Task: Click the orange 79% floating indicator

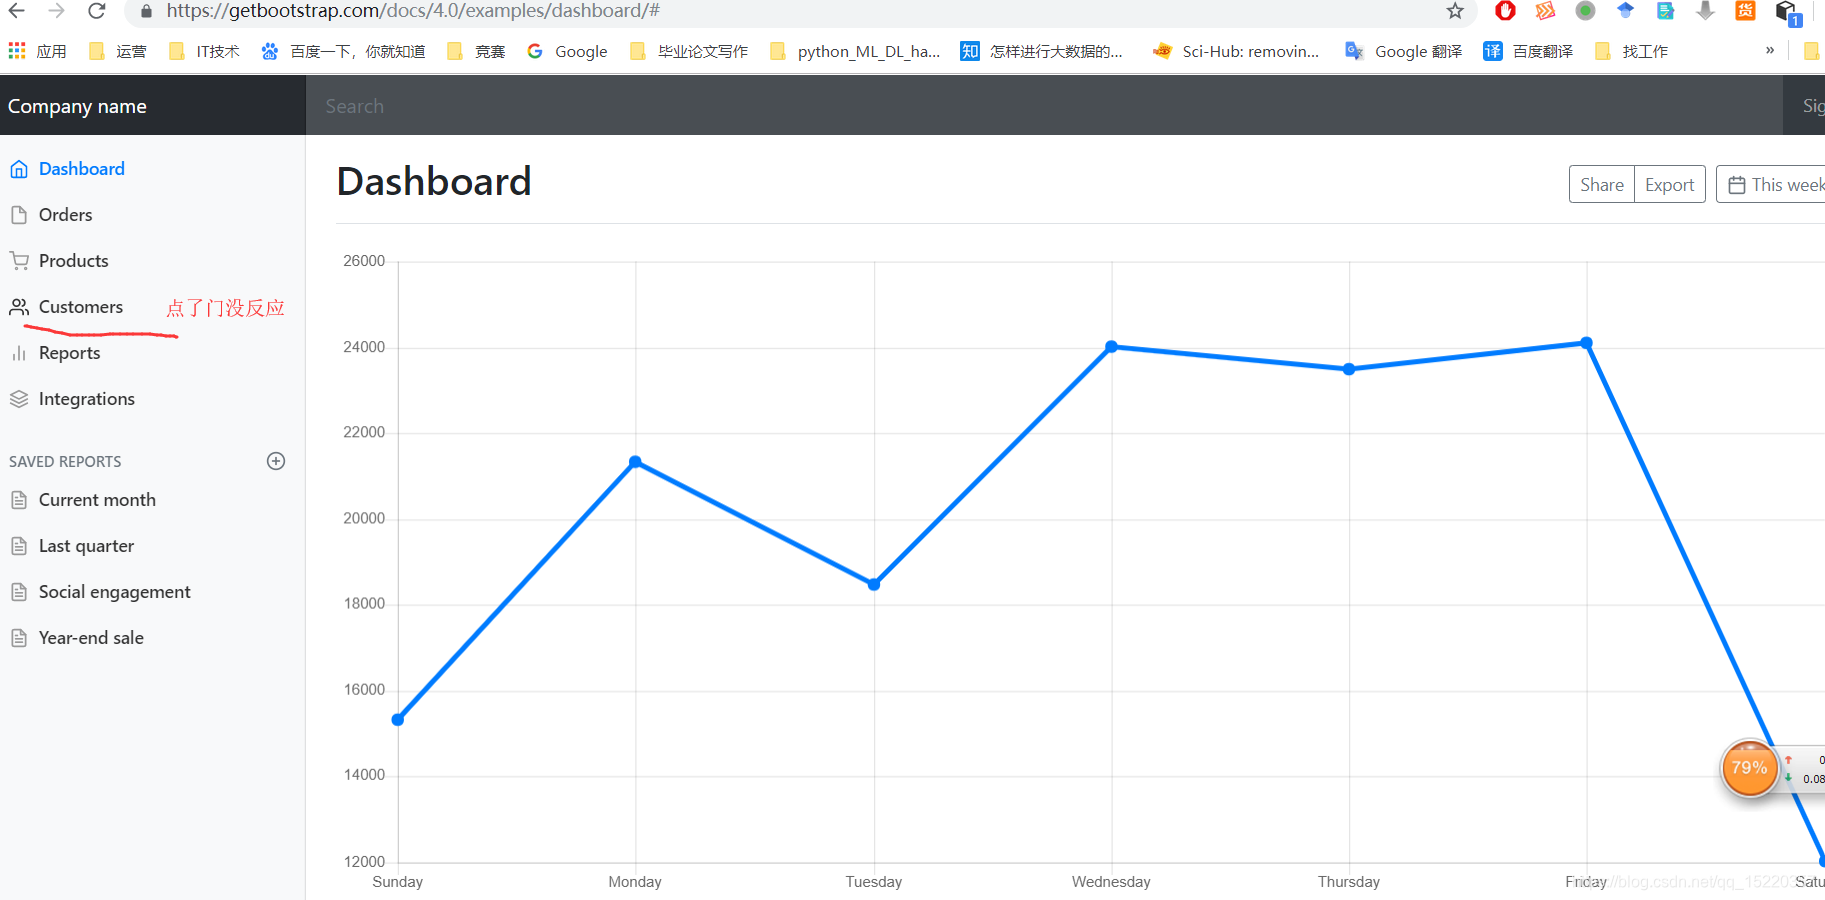Action: click(x=1749, y=768)
